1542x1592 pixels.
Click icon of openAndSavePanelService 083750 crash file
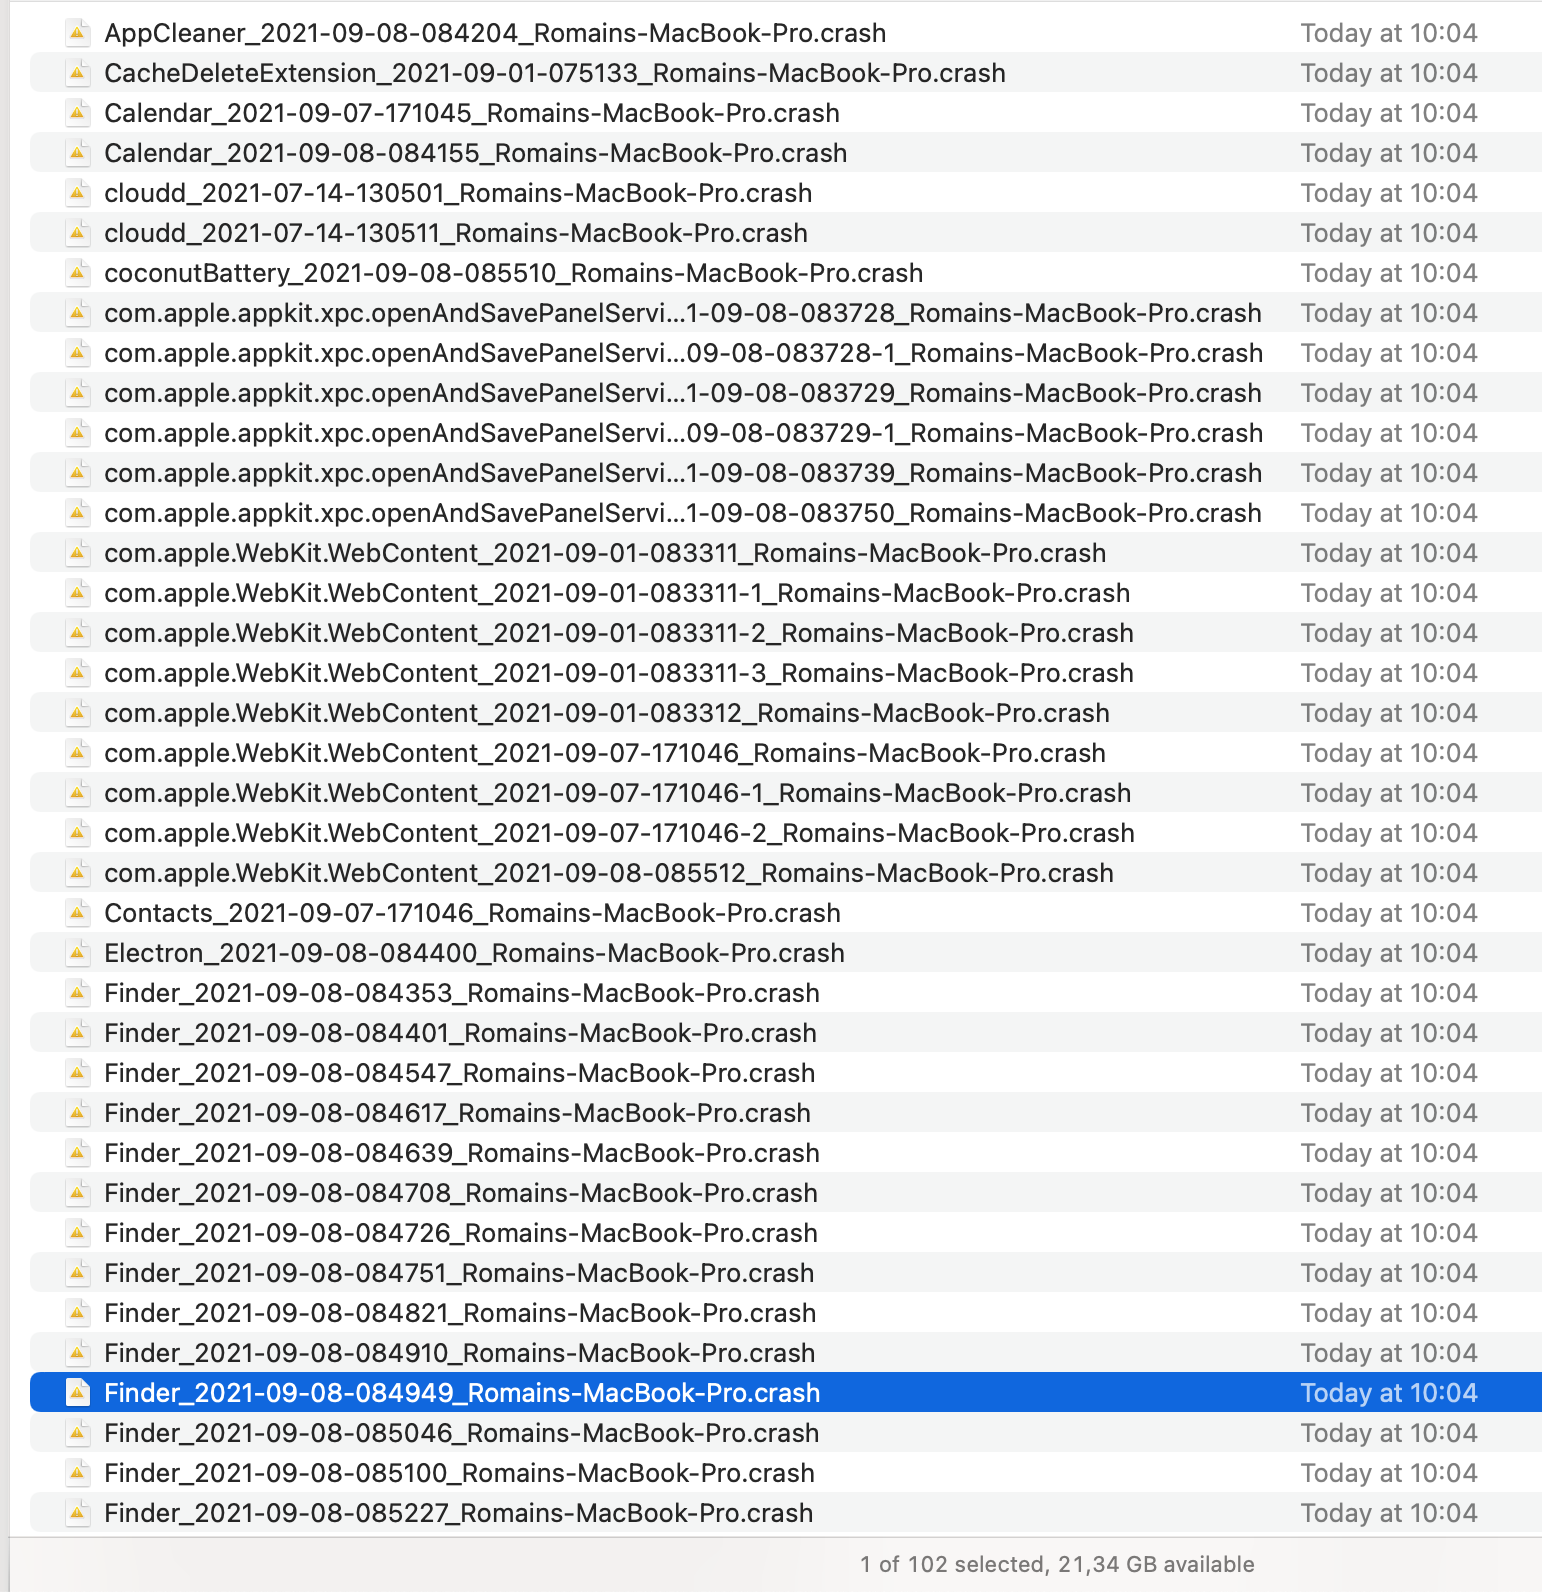point(77,513)
